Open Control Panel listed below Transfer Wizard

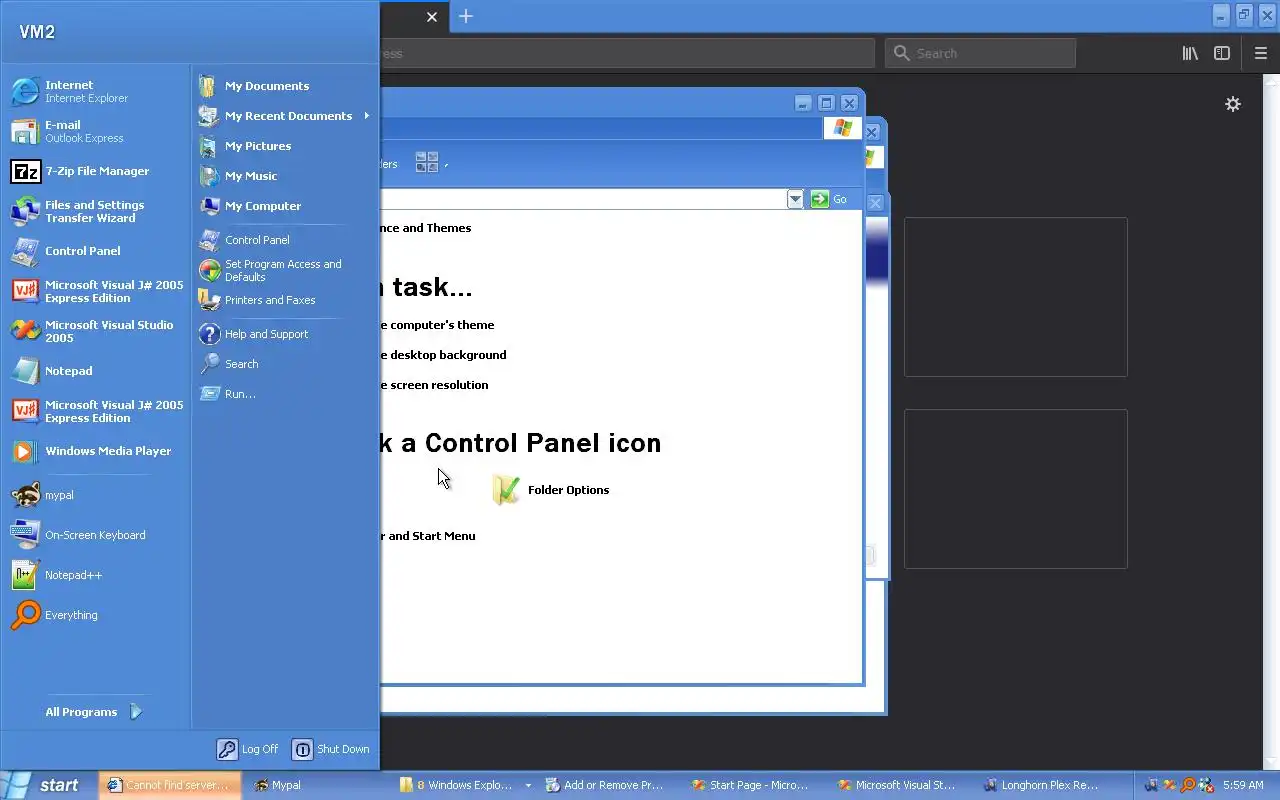(95, 251)
